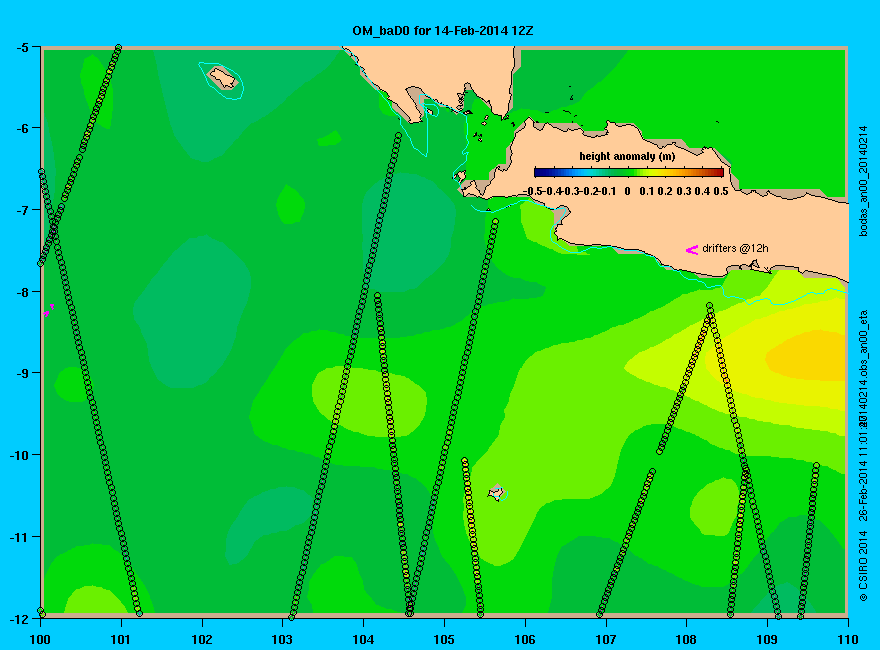Select the plot title OM_baD0 for 14-Feb-2014 12Z

[442, 31]
